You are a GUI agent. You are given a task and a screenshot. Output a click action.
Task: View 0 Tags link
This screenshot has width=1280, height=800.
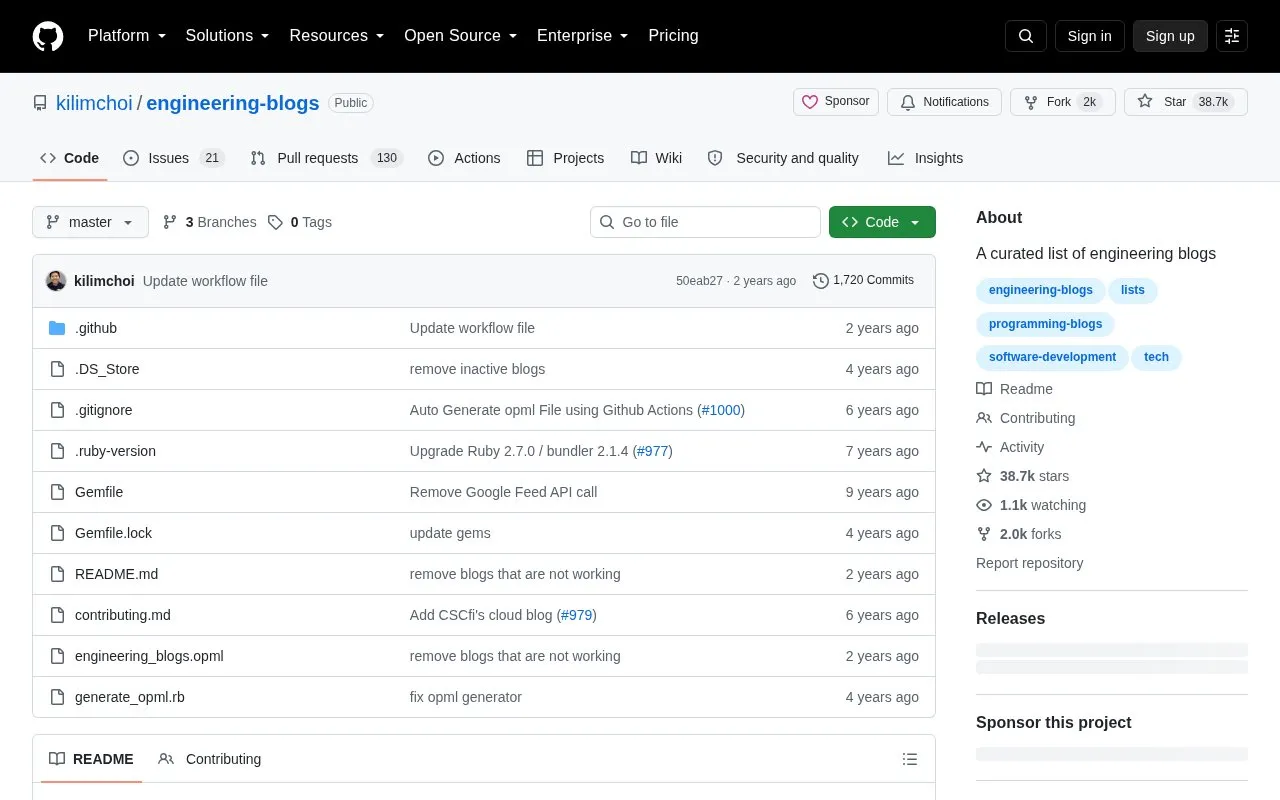[x=300, y=222]
